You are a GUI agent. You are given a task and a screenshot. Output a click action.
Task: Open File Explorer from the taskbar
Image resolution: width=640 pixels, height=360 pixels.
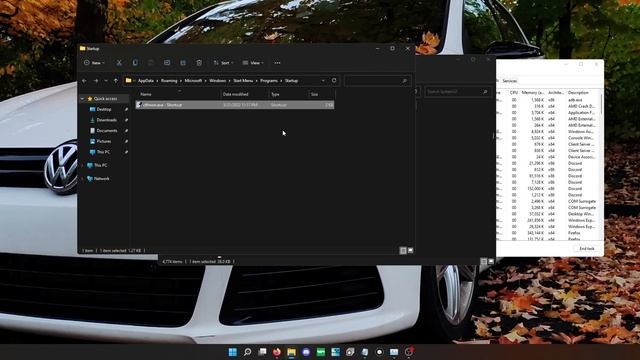(x=291, y=352)
